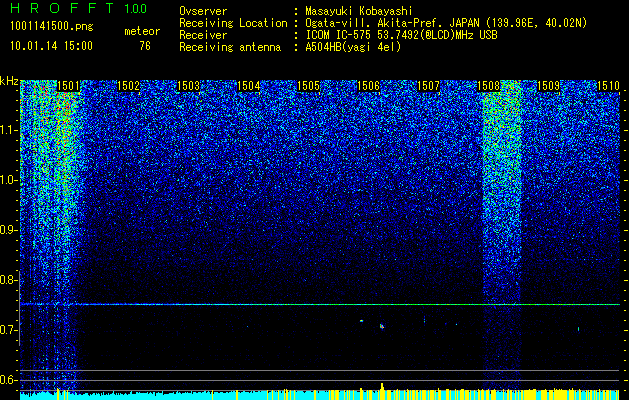This screenshot has height=400, width=629.
Task: Select the 0.9 frequency axis label
Action: click(8, 230)
